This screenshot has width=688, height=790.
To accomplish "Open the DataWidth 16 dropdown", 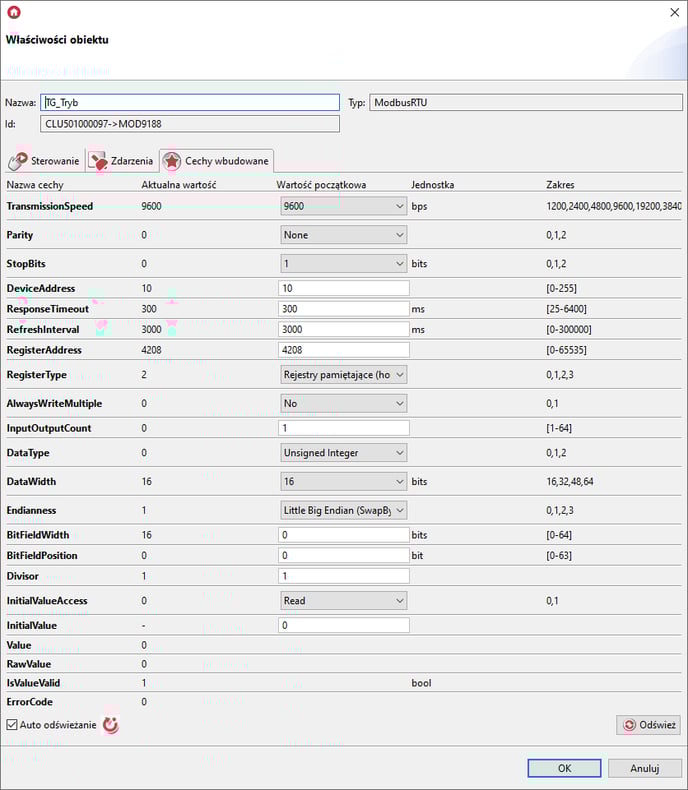I will click(343, 482).
